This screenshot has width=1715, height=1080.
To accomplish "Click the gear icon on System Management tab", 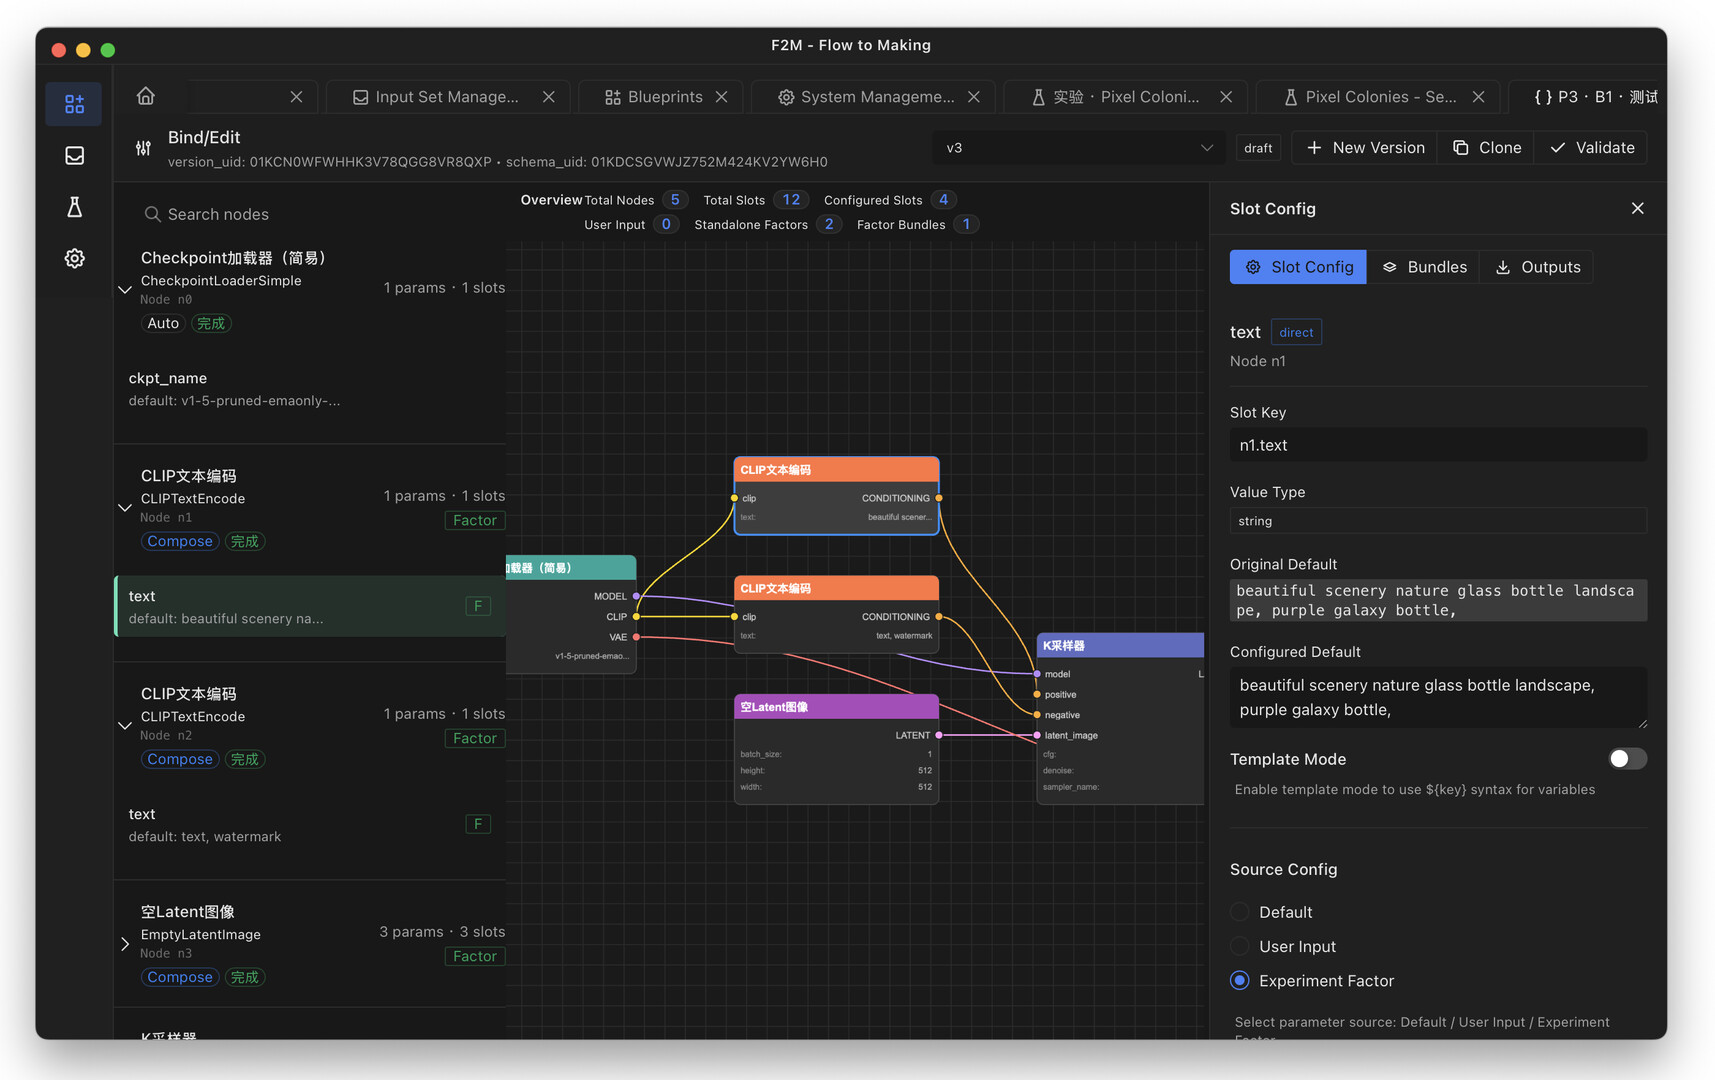I will click(787, 96).
